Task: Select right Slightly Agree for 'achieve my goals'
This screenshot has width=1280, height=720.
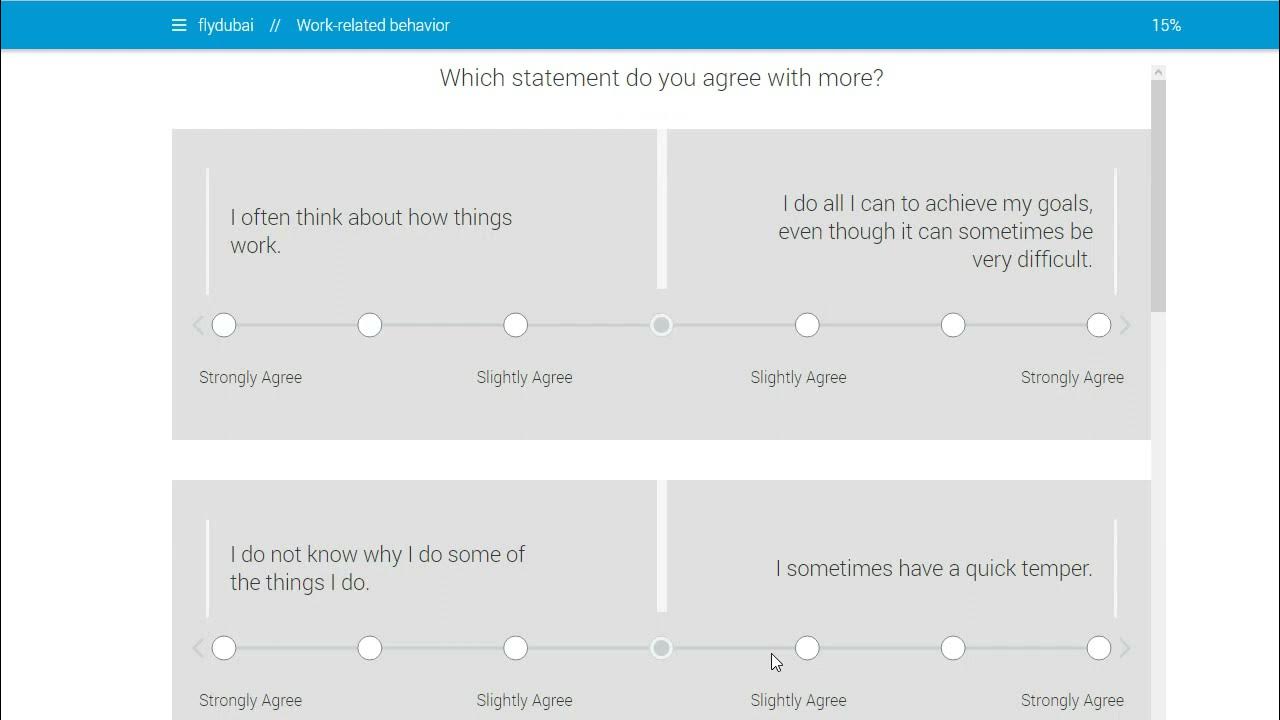Action: click(x=807, y=325)
